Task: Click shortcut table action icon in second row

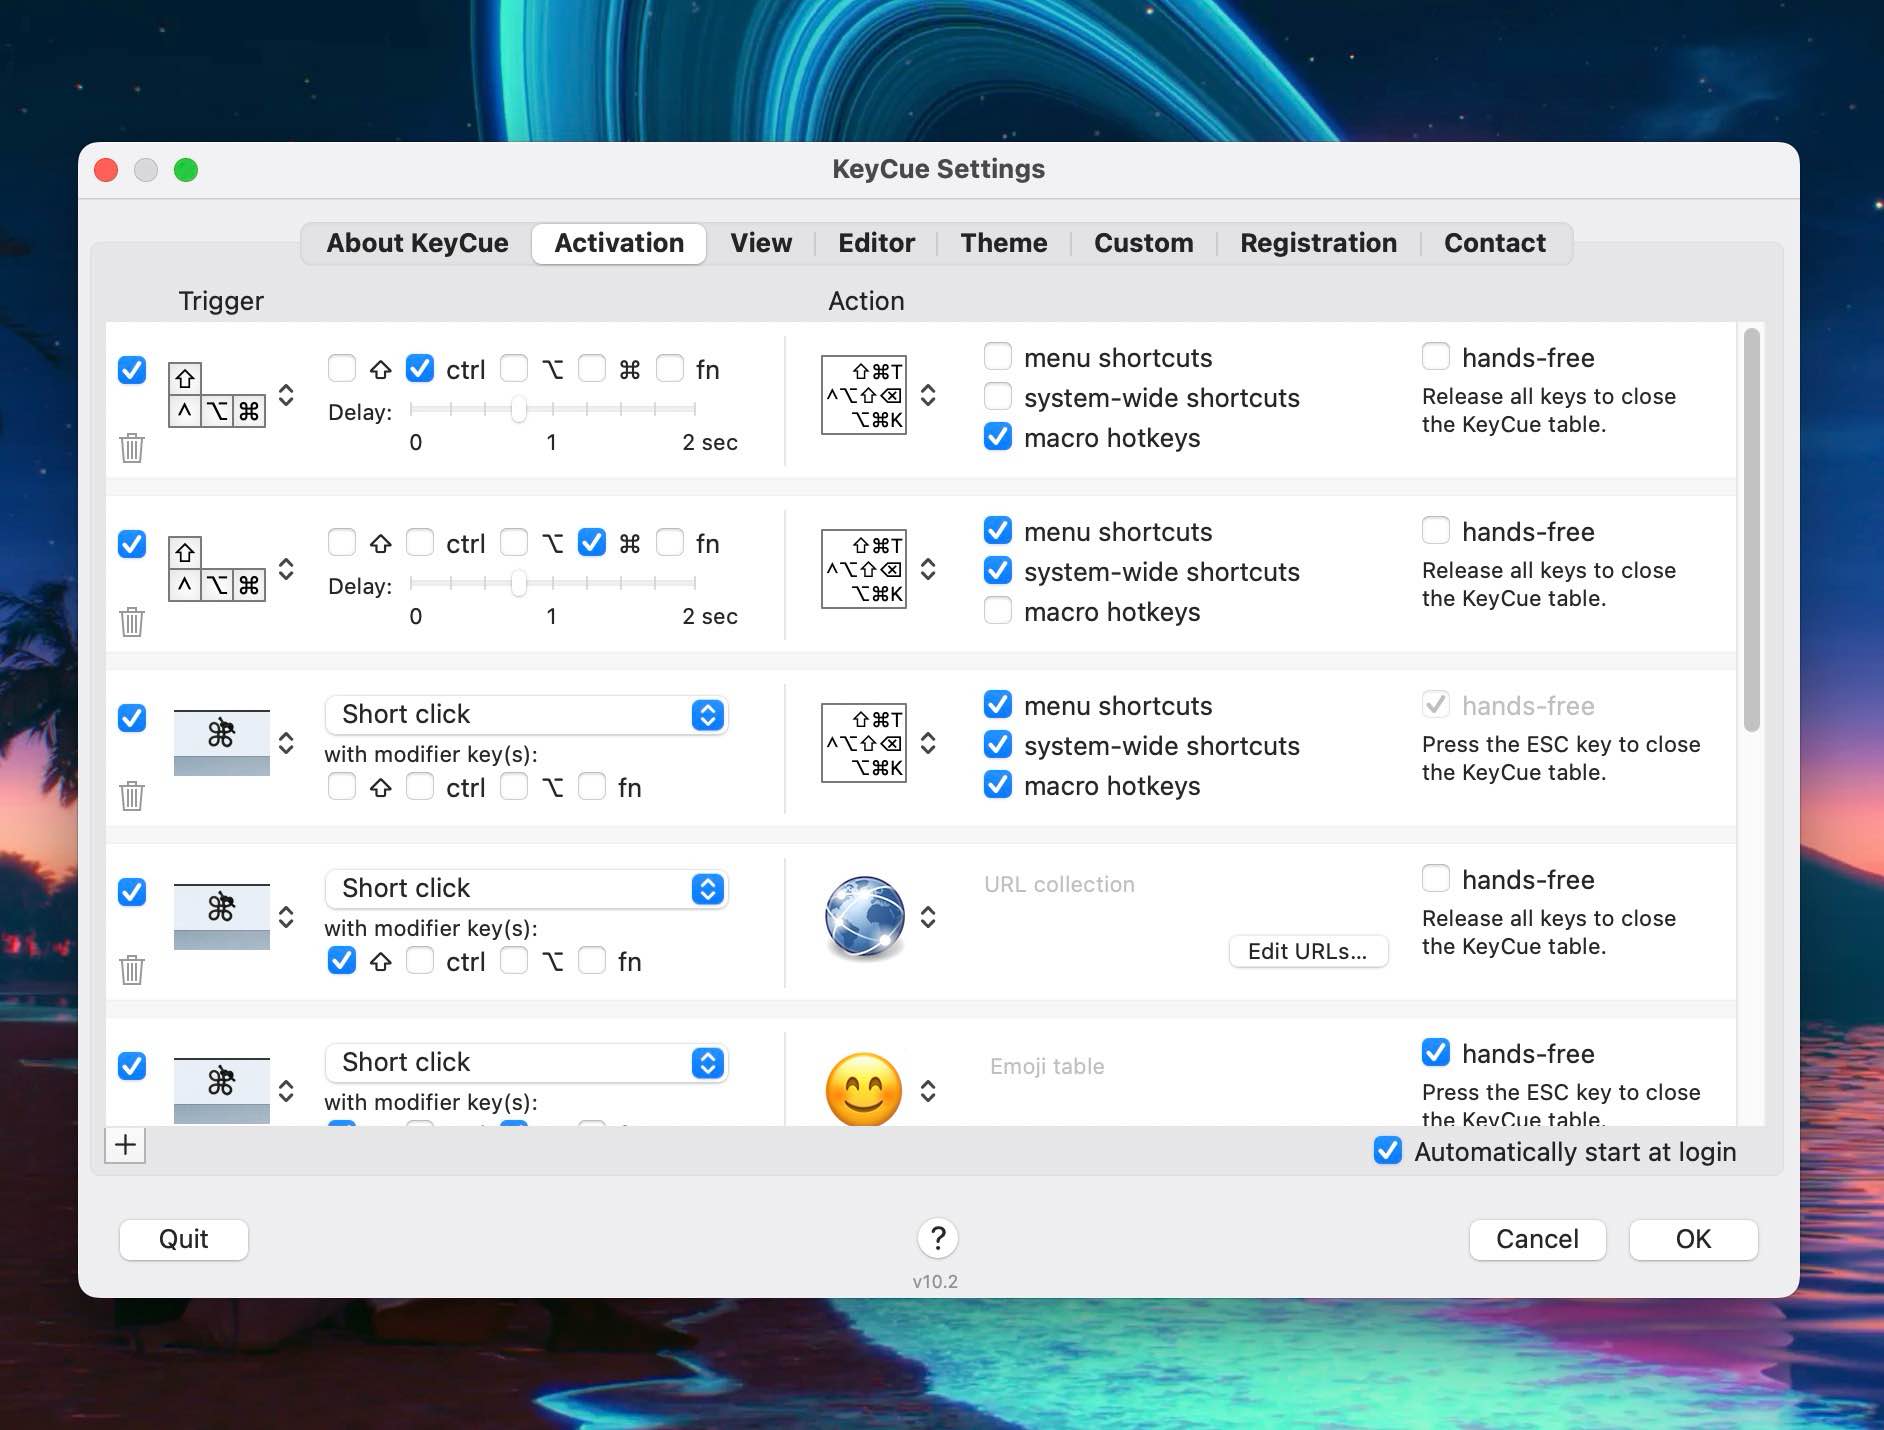Action: click(864, 569)
